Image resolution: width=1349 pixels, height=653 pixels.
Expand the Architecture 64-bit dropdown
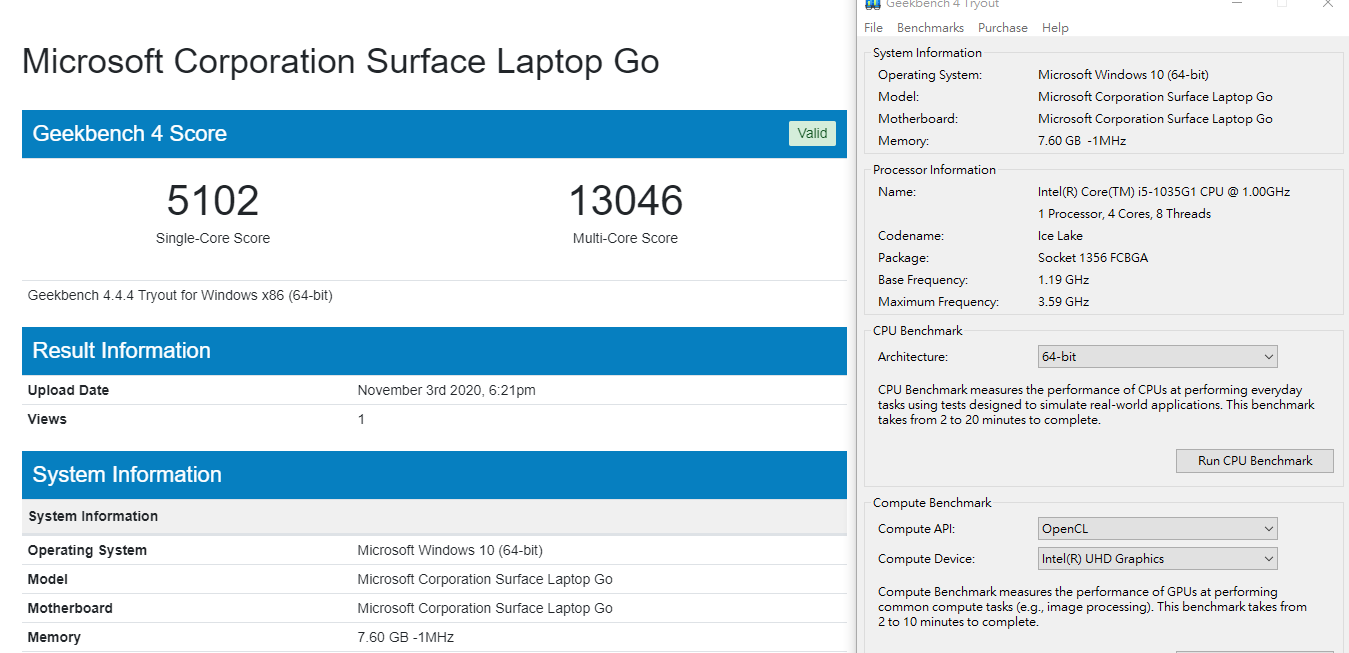(x=1157, y=357)
